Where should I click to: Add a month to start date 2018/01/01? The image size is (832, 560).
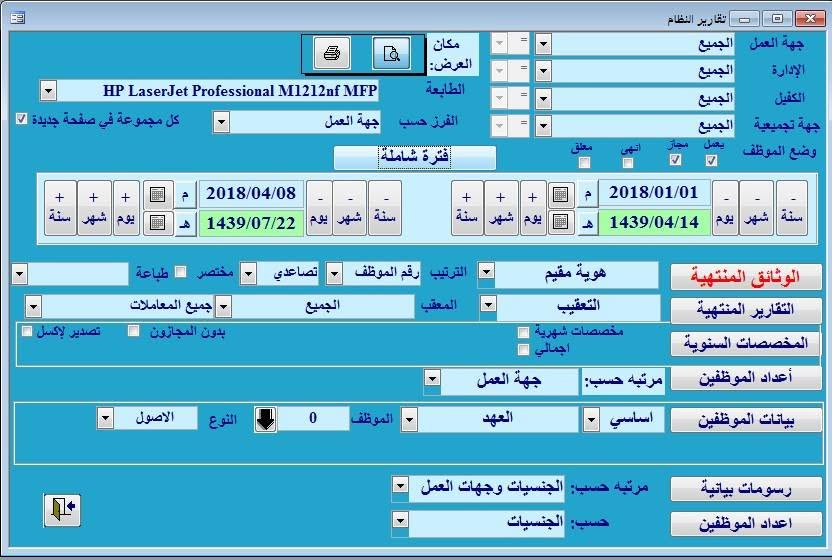tap(501, 208)
